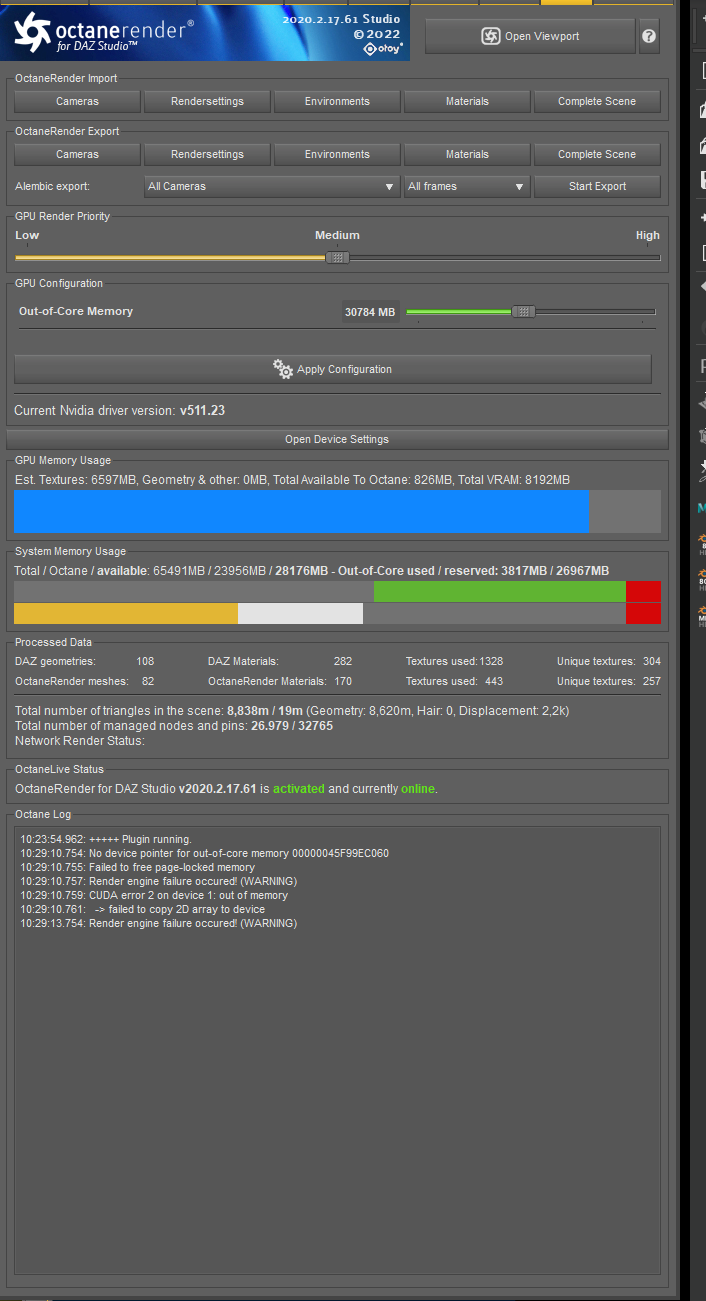Start the Alembic export

click(597, 186)
